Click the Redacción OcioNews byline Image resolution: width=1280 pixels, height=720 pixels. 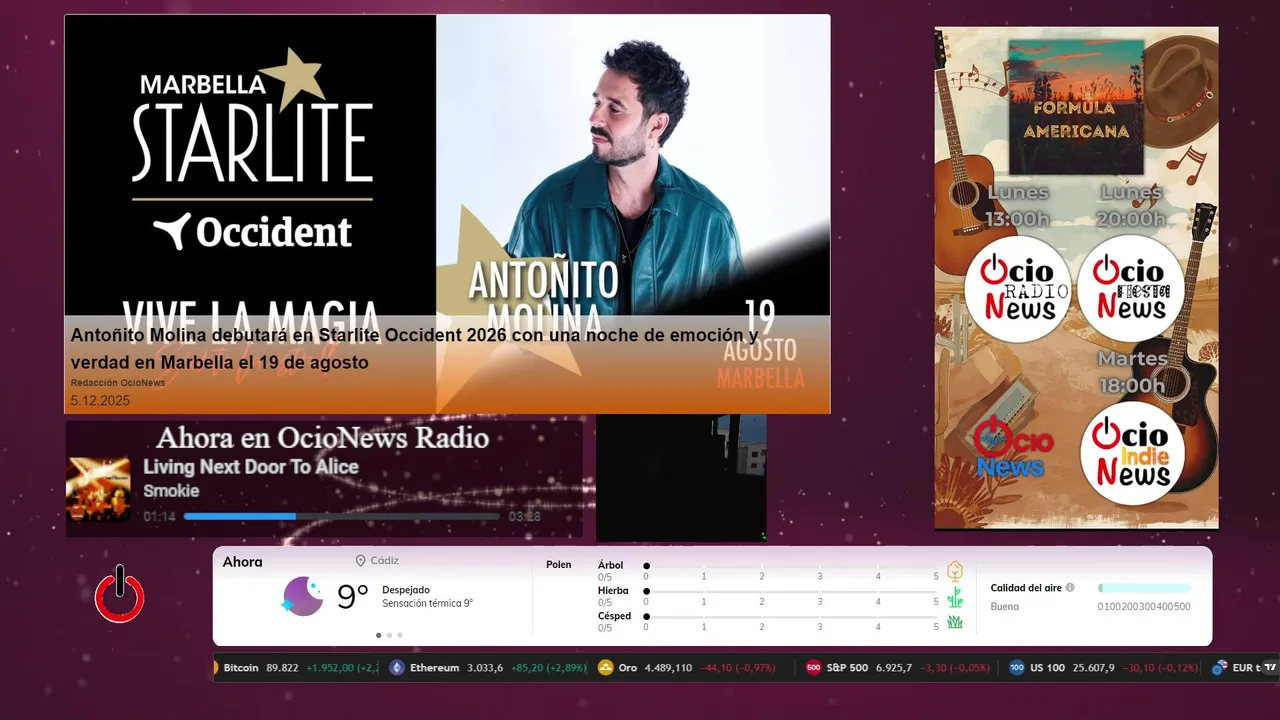118,383
